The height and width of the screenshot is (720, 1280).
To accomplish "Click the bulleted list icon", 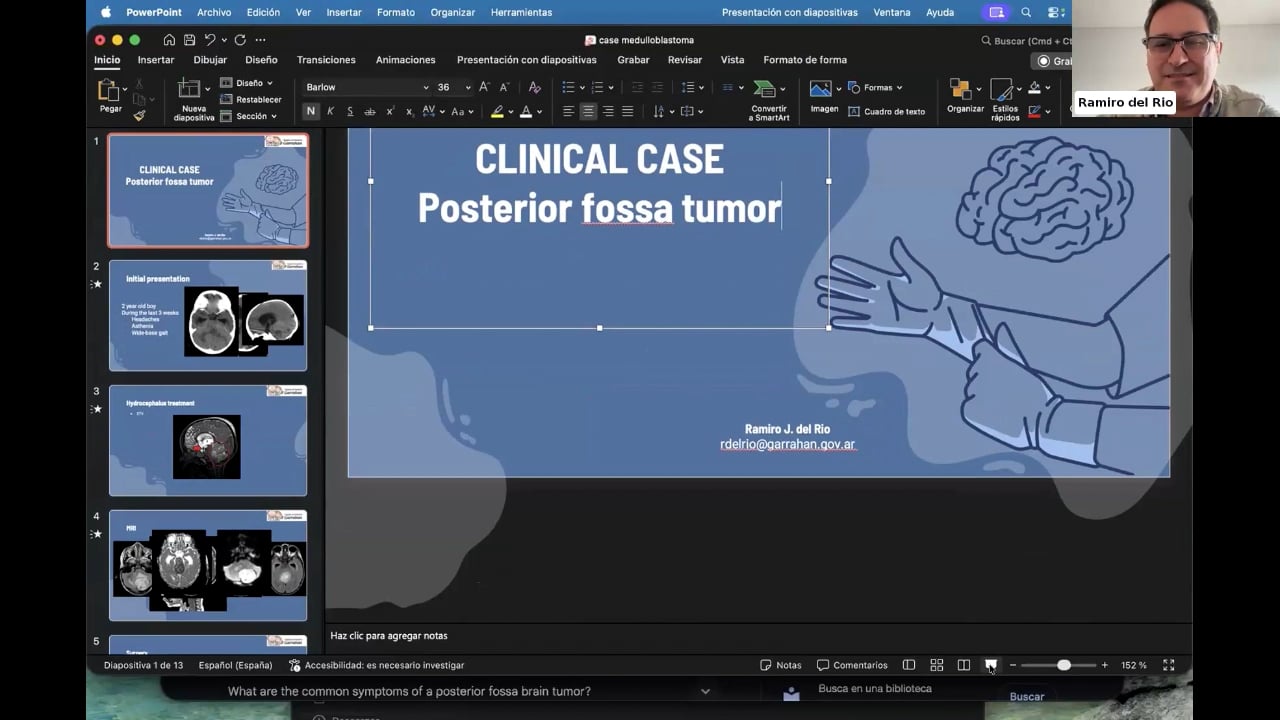I will point(568,87).
